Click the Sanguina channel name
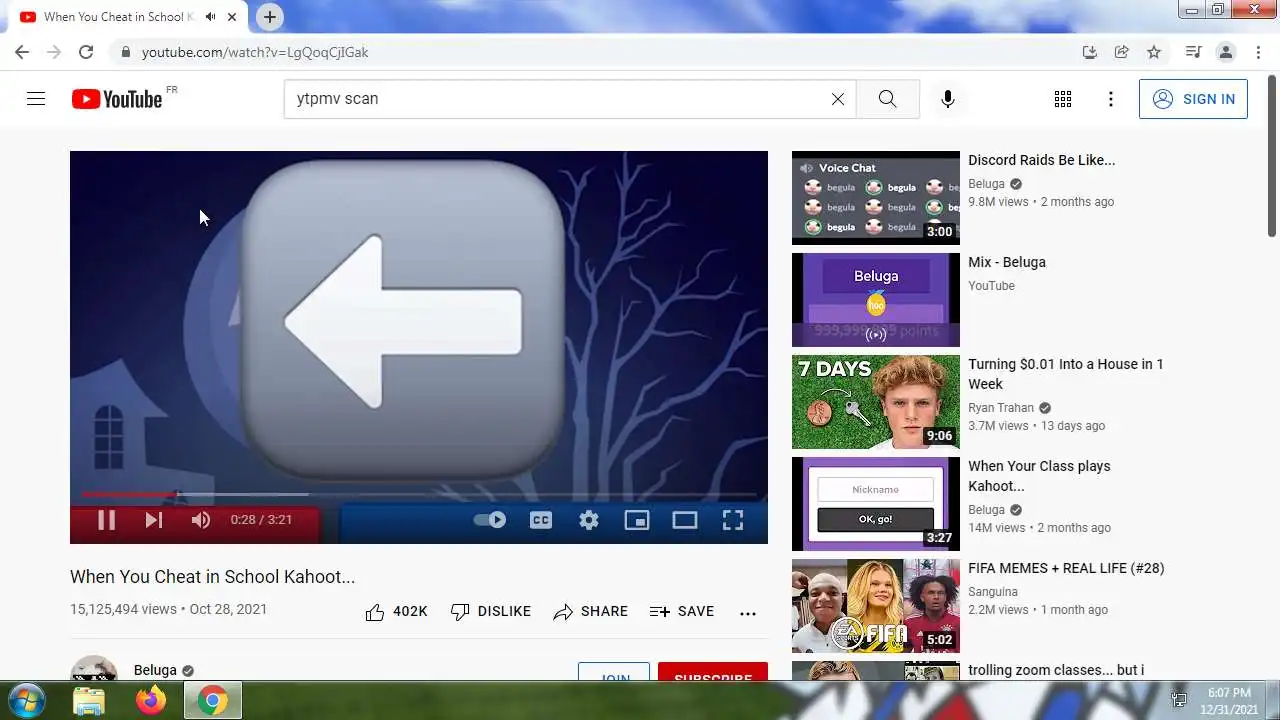 point(993,592)
